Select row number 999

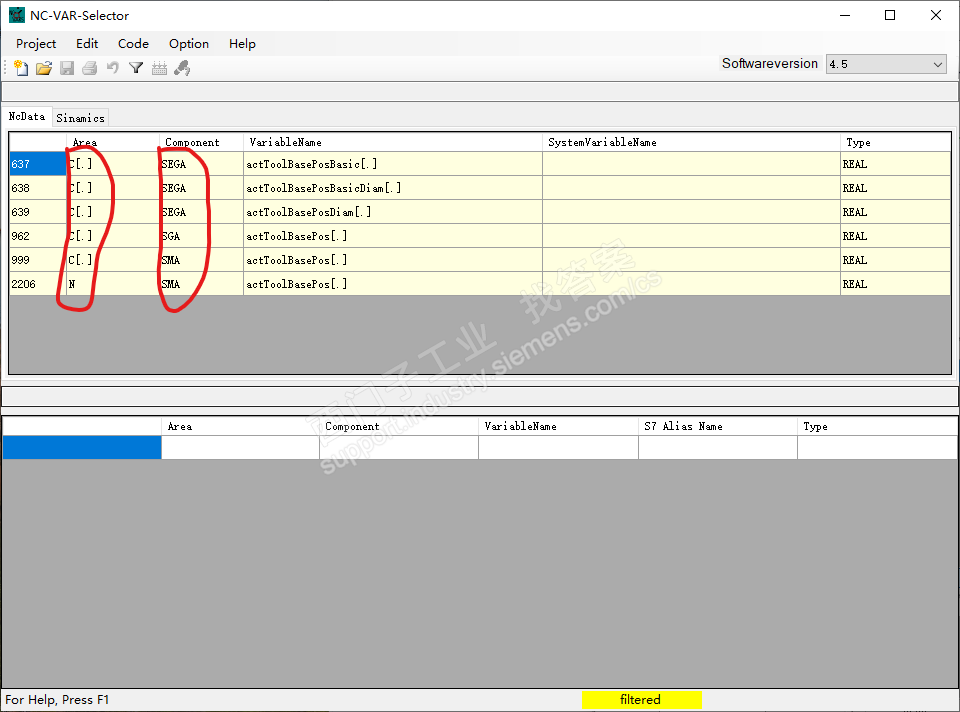[x=38, y=260]
